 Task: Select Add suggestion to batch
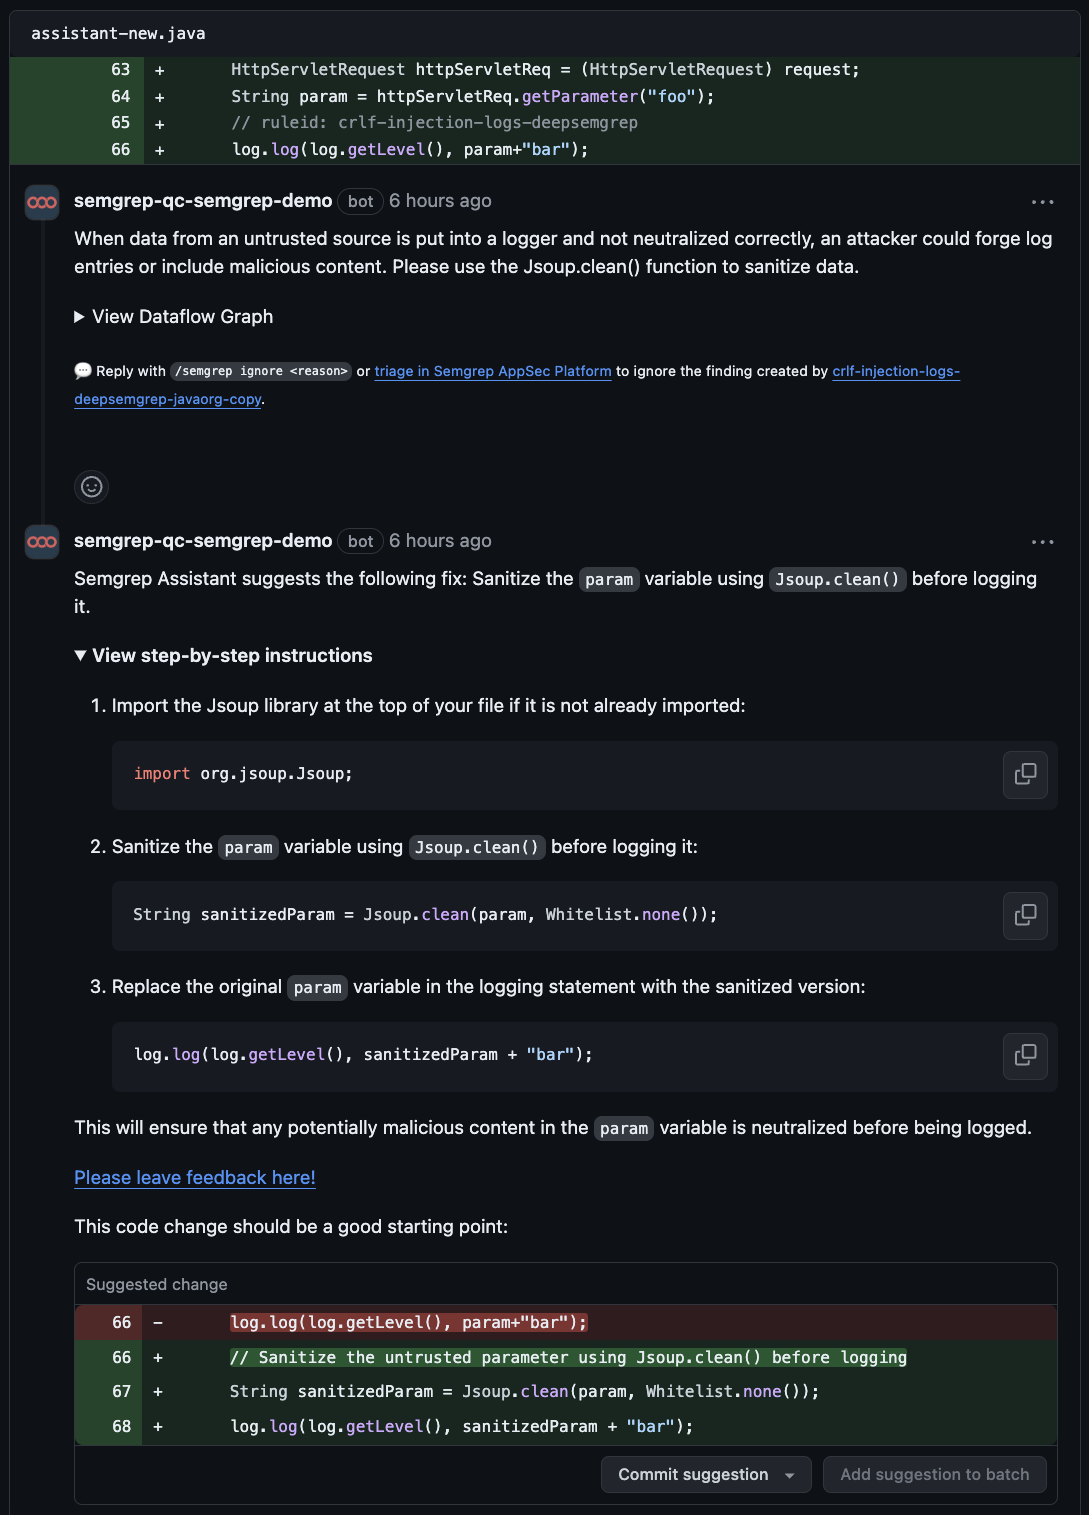click(934, 1474)
